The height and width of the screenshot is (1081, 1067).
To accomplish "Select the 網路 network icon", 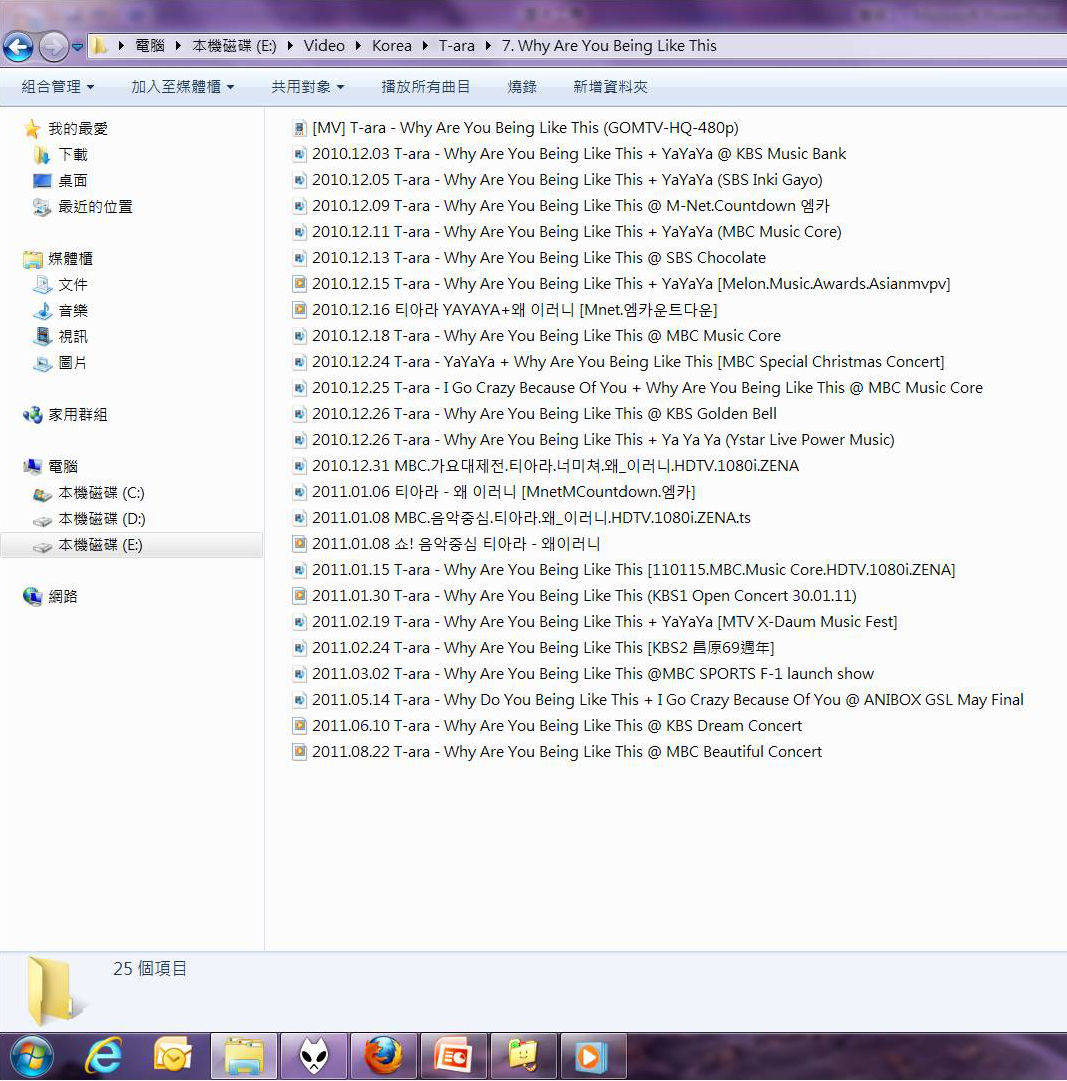I will pos(32,596).
